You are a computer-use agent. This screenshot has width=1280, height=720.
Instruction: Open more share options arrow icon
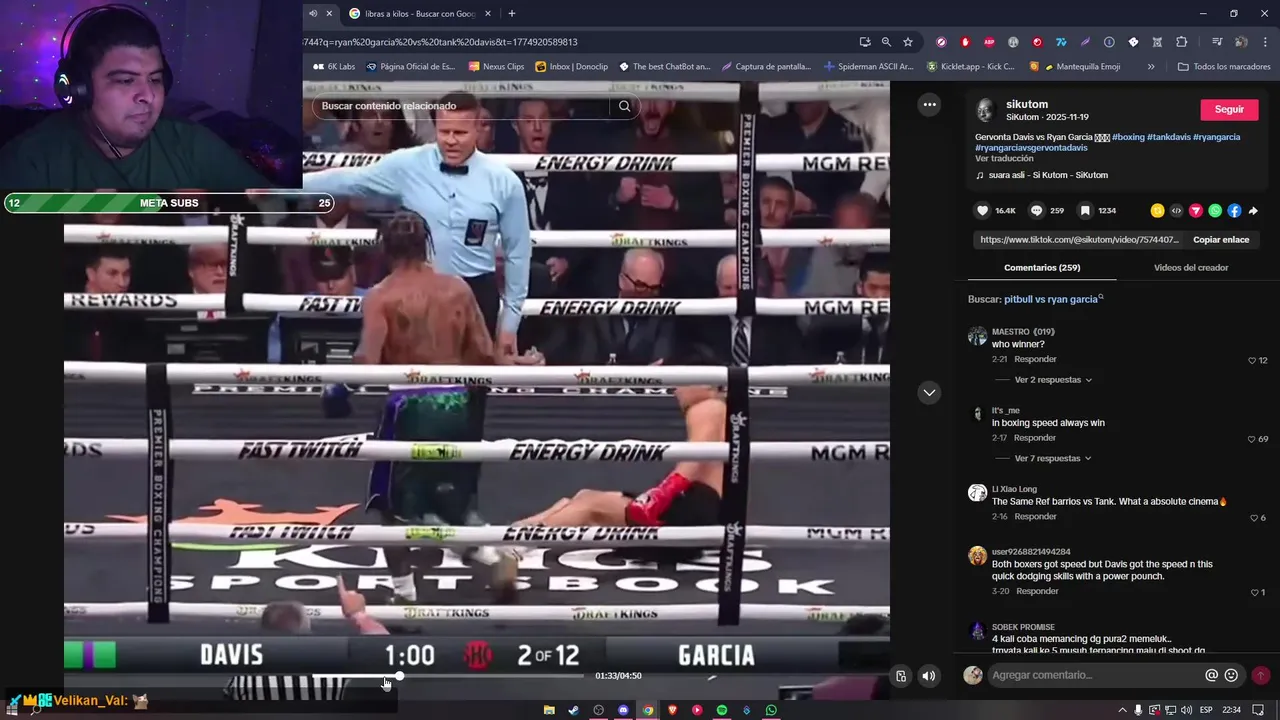(1253, 211)
